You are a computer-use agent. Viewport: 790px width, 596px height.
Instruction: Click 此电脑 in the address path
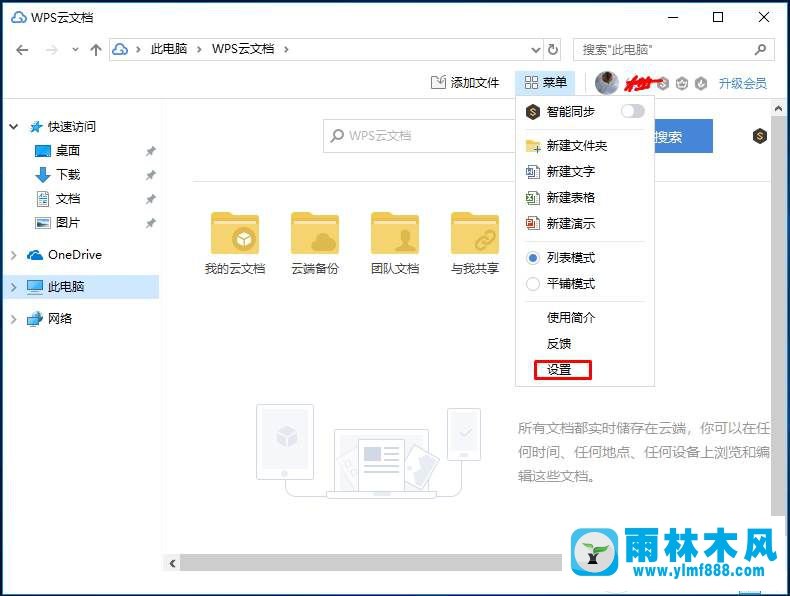tap(169, 49)
